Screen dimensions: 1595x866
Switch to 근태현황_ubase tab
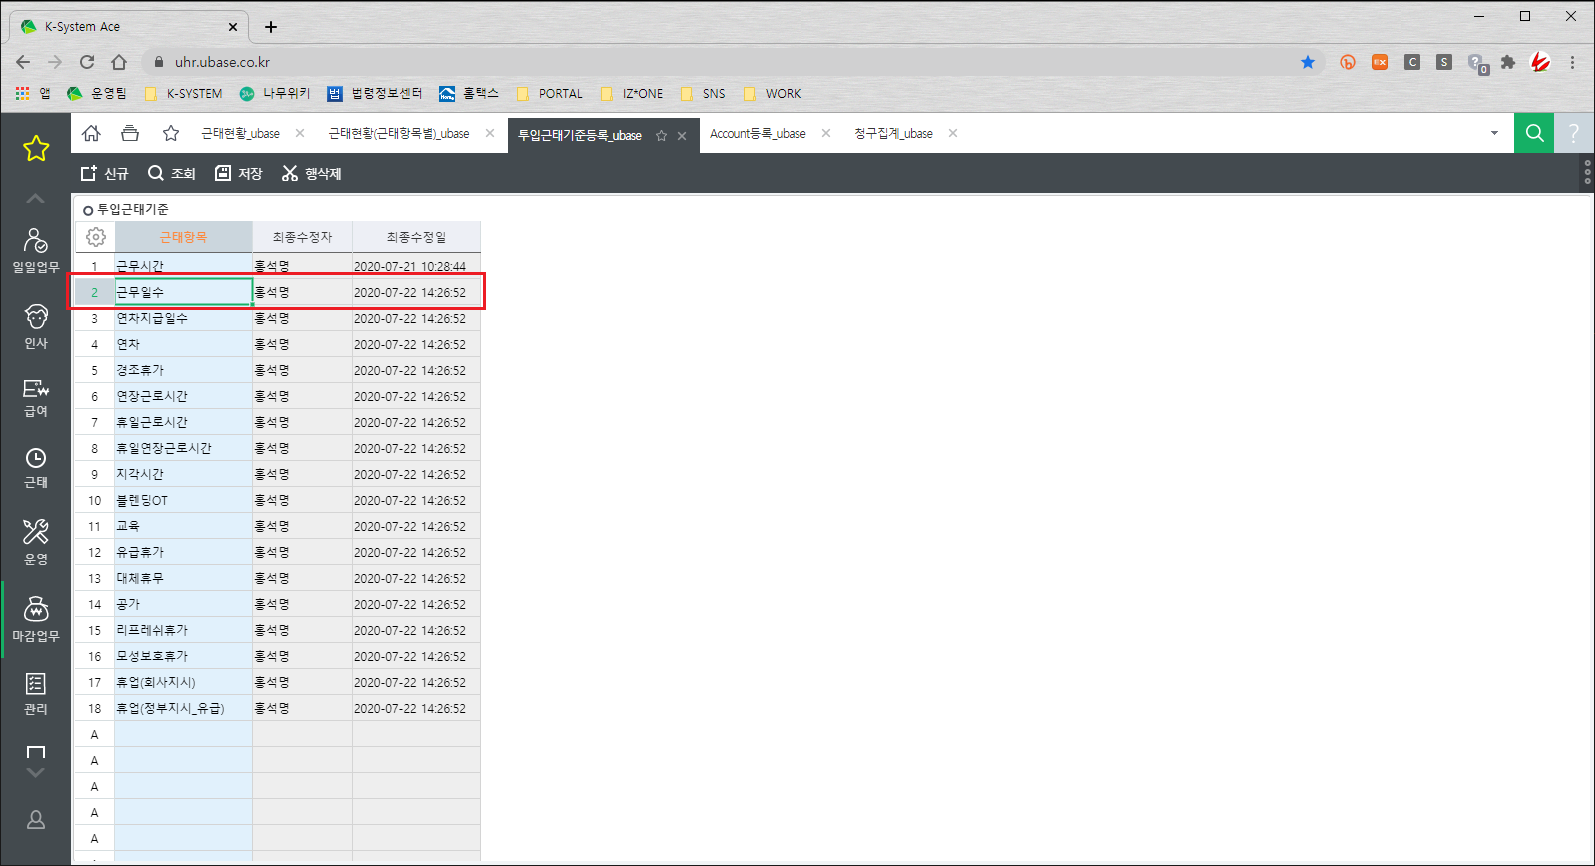241,133
